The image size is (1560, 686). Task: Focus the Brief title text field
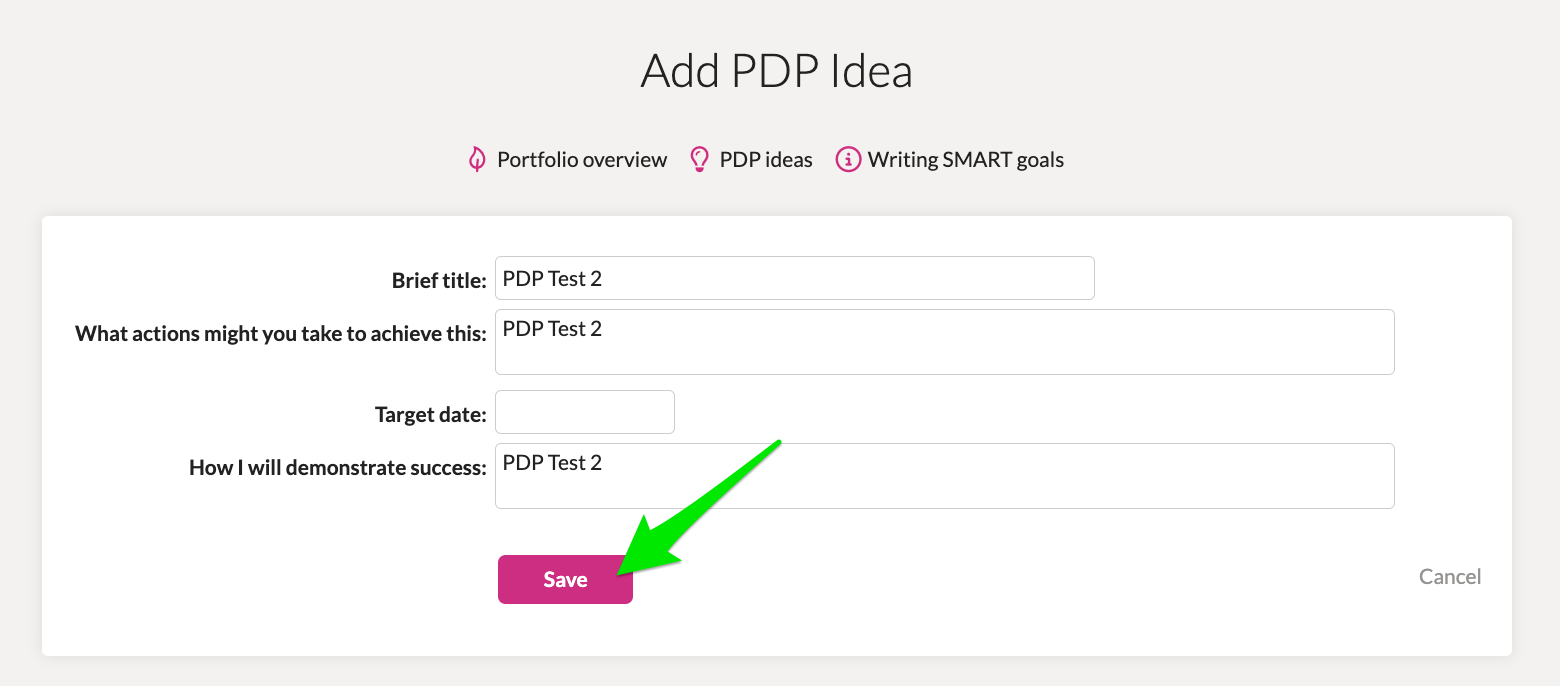(795, 278)
